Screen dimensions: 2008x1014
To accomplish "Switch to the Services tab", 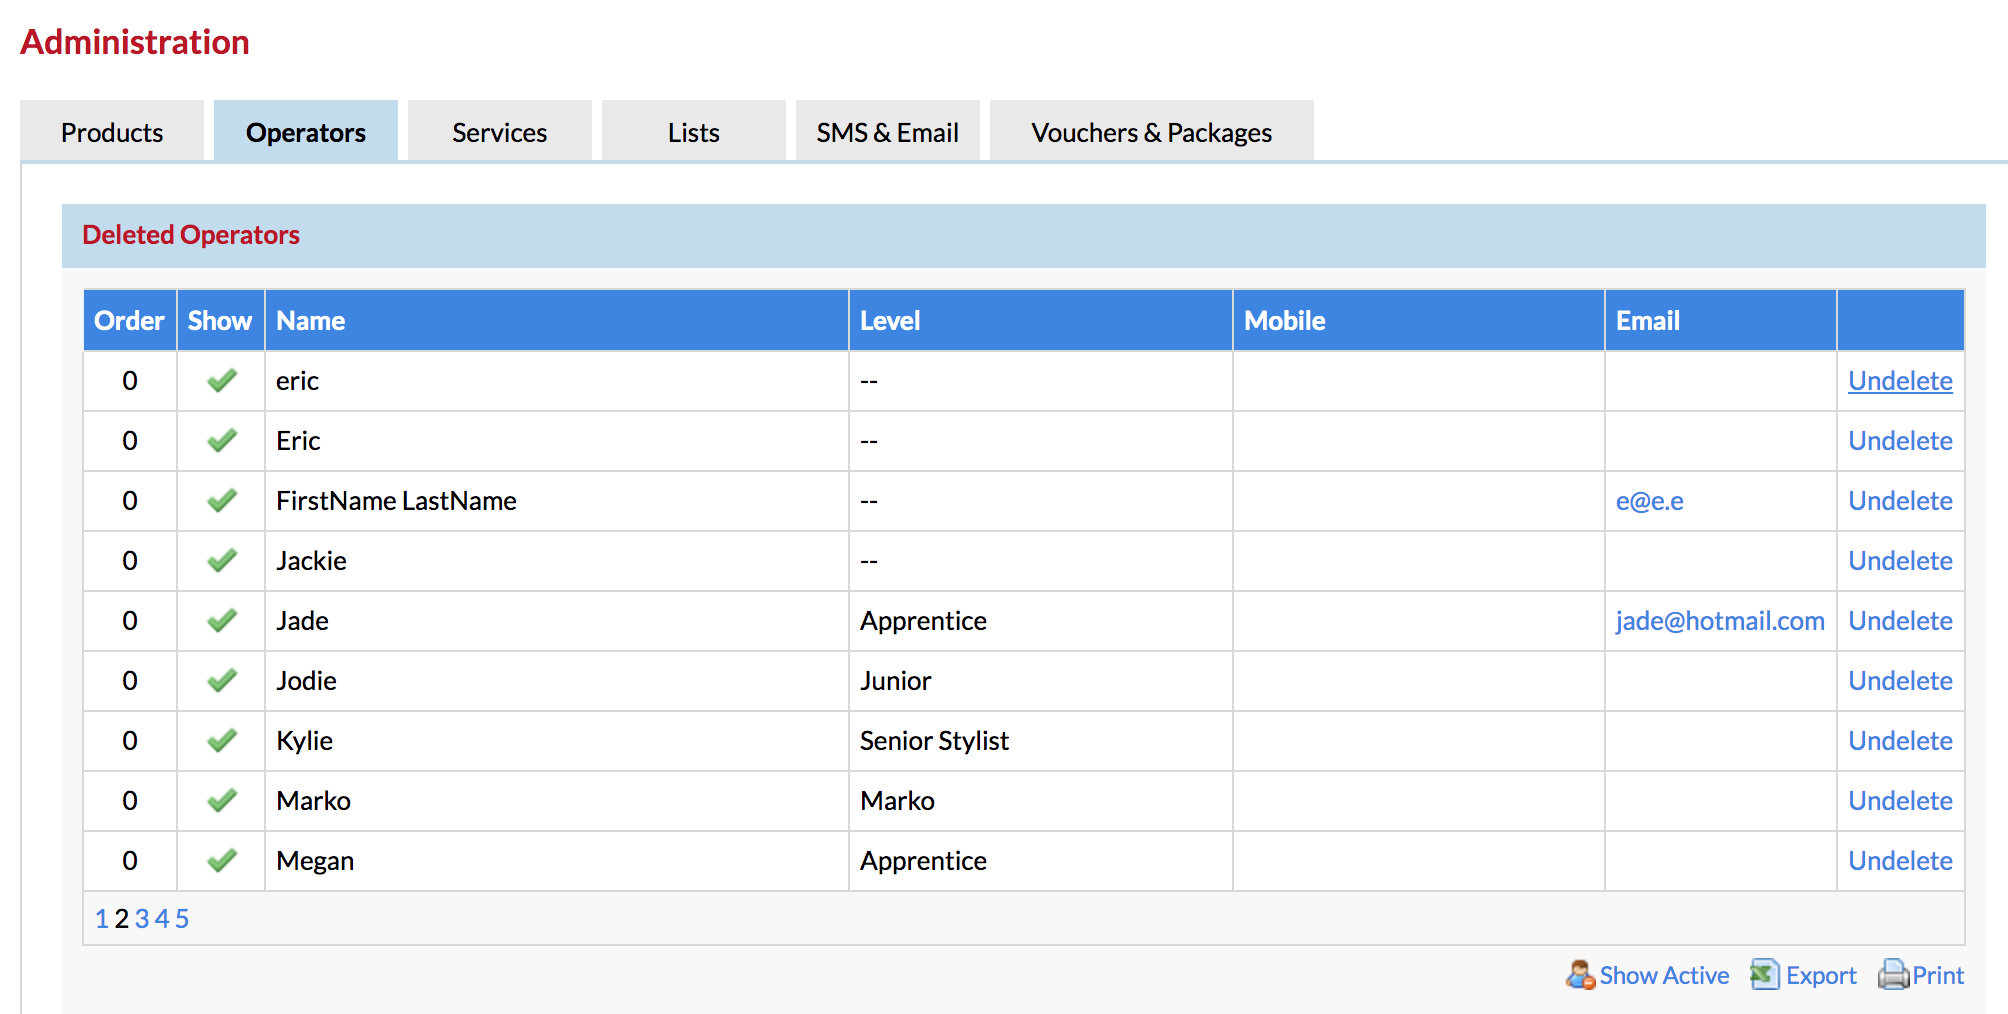I will coord(500,131).
